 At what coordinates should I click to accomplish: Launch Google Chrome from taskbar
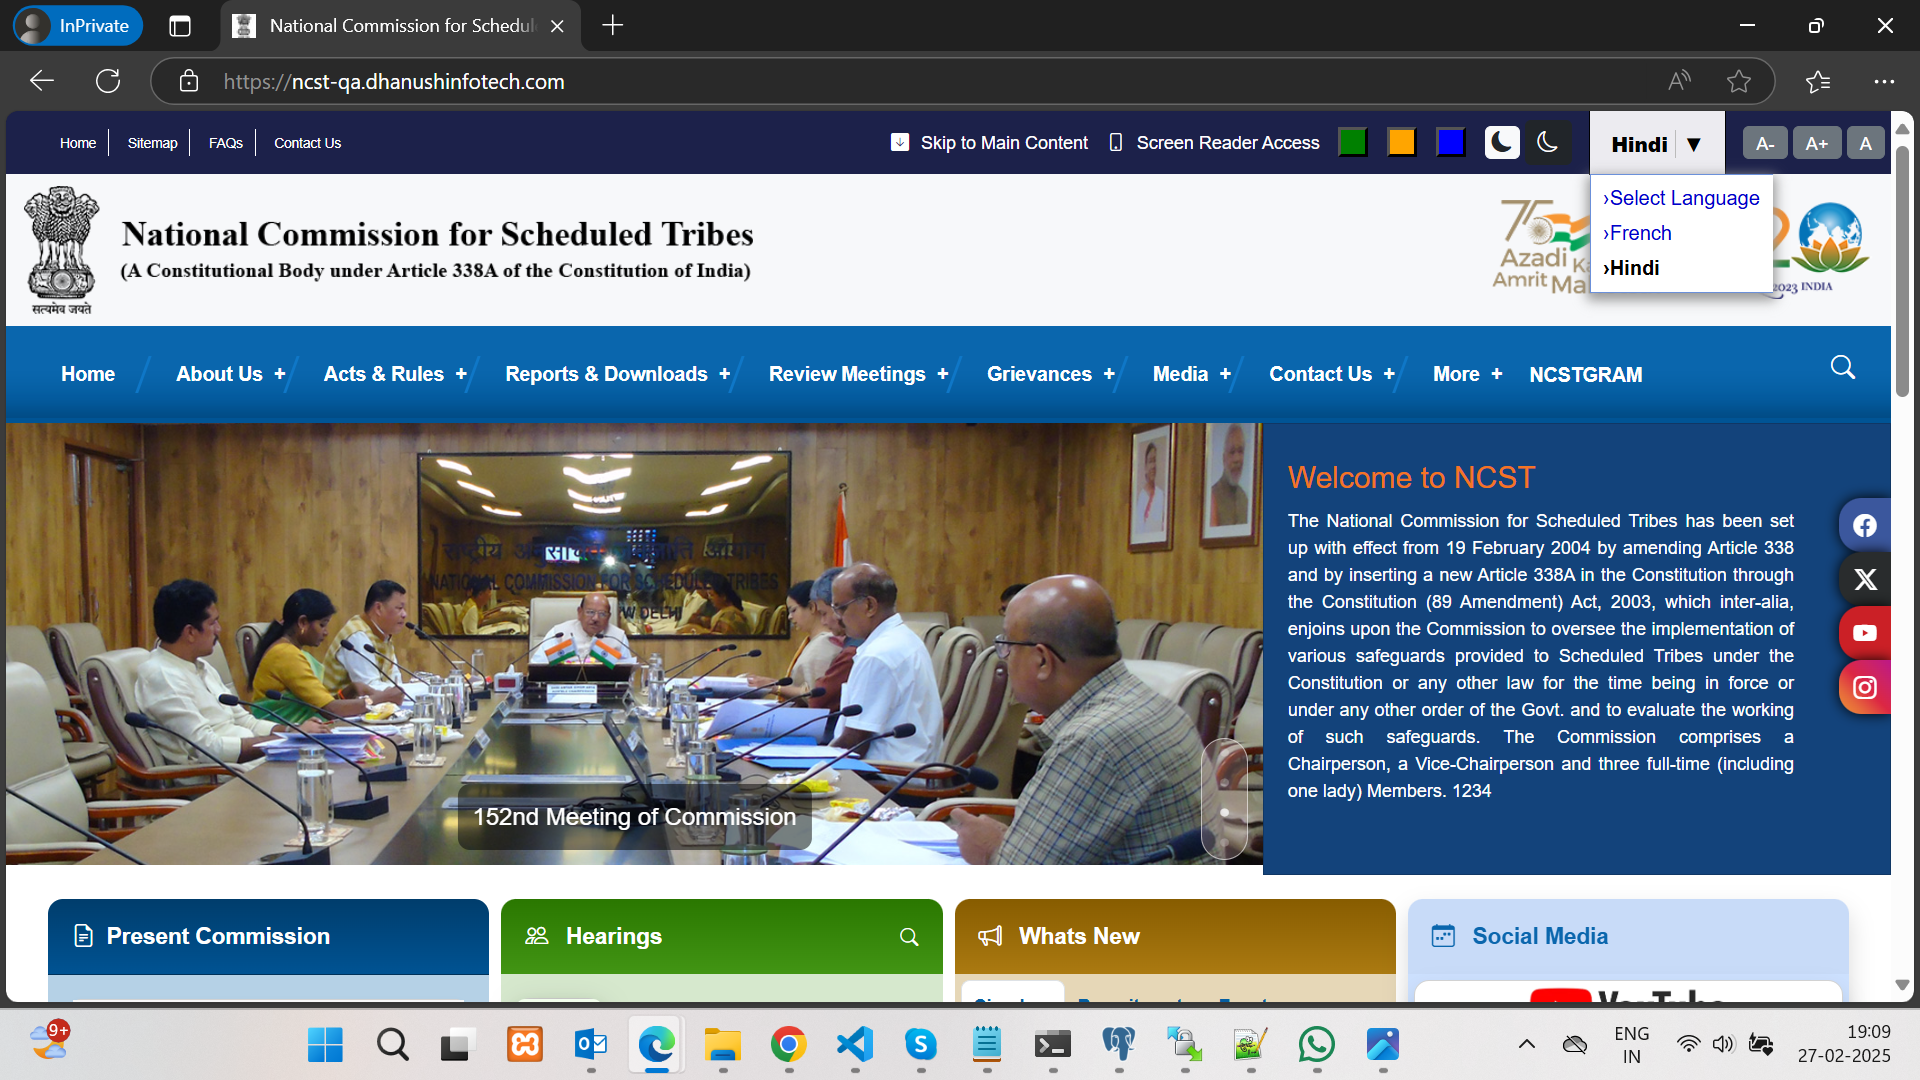[789, 1045]
